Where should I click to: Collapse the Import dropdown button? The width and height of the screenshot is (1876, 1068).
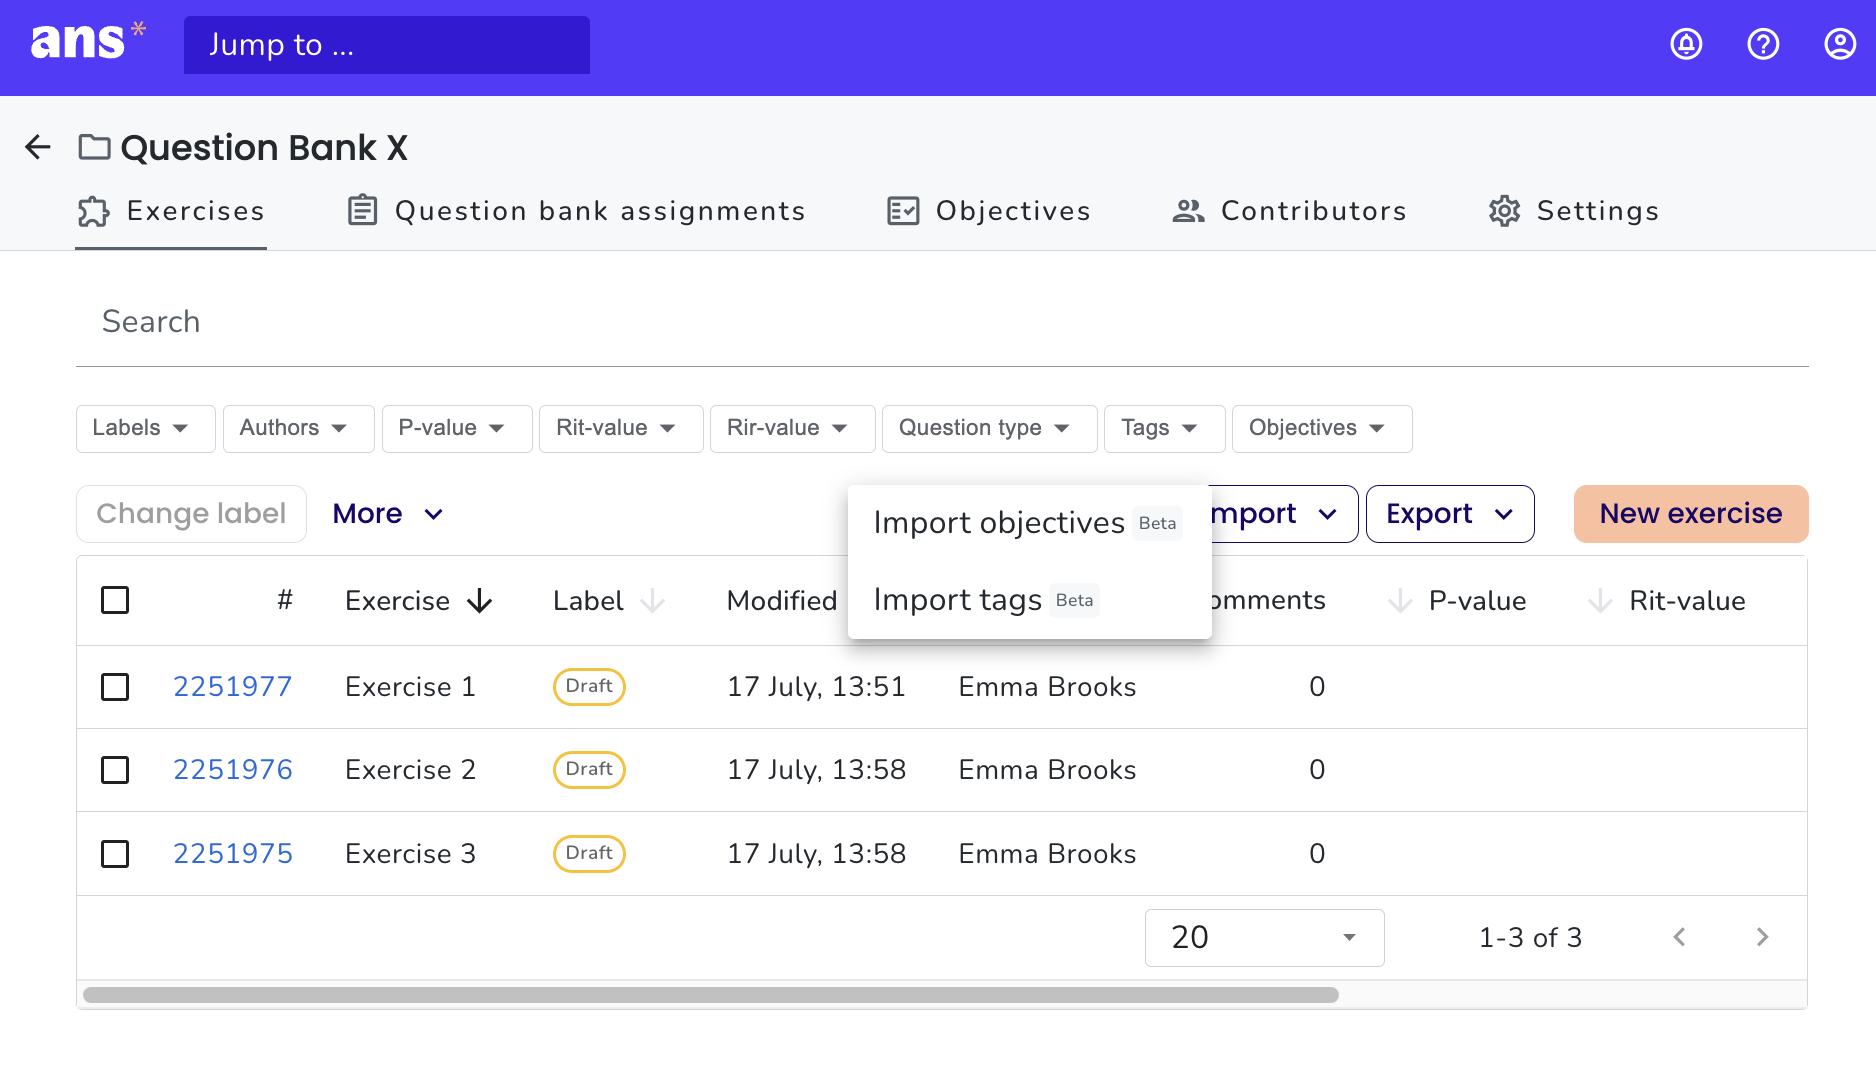pyautogui.click(x=1285, y=514)
